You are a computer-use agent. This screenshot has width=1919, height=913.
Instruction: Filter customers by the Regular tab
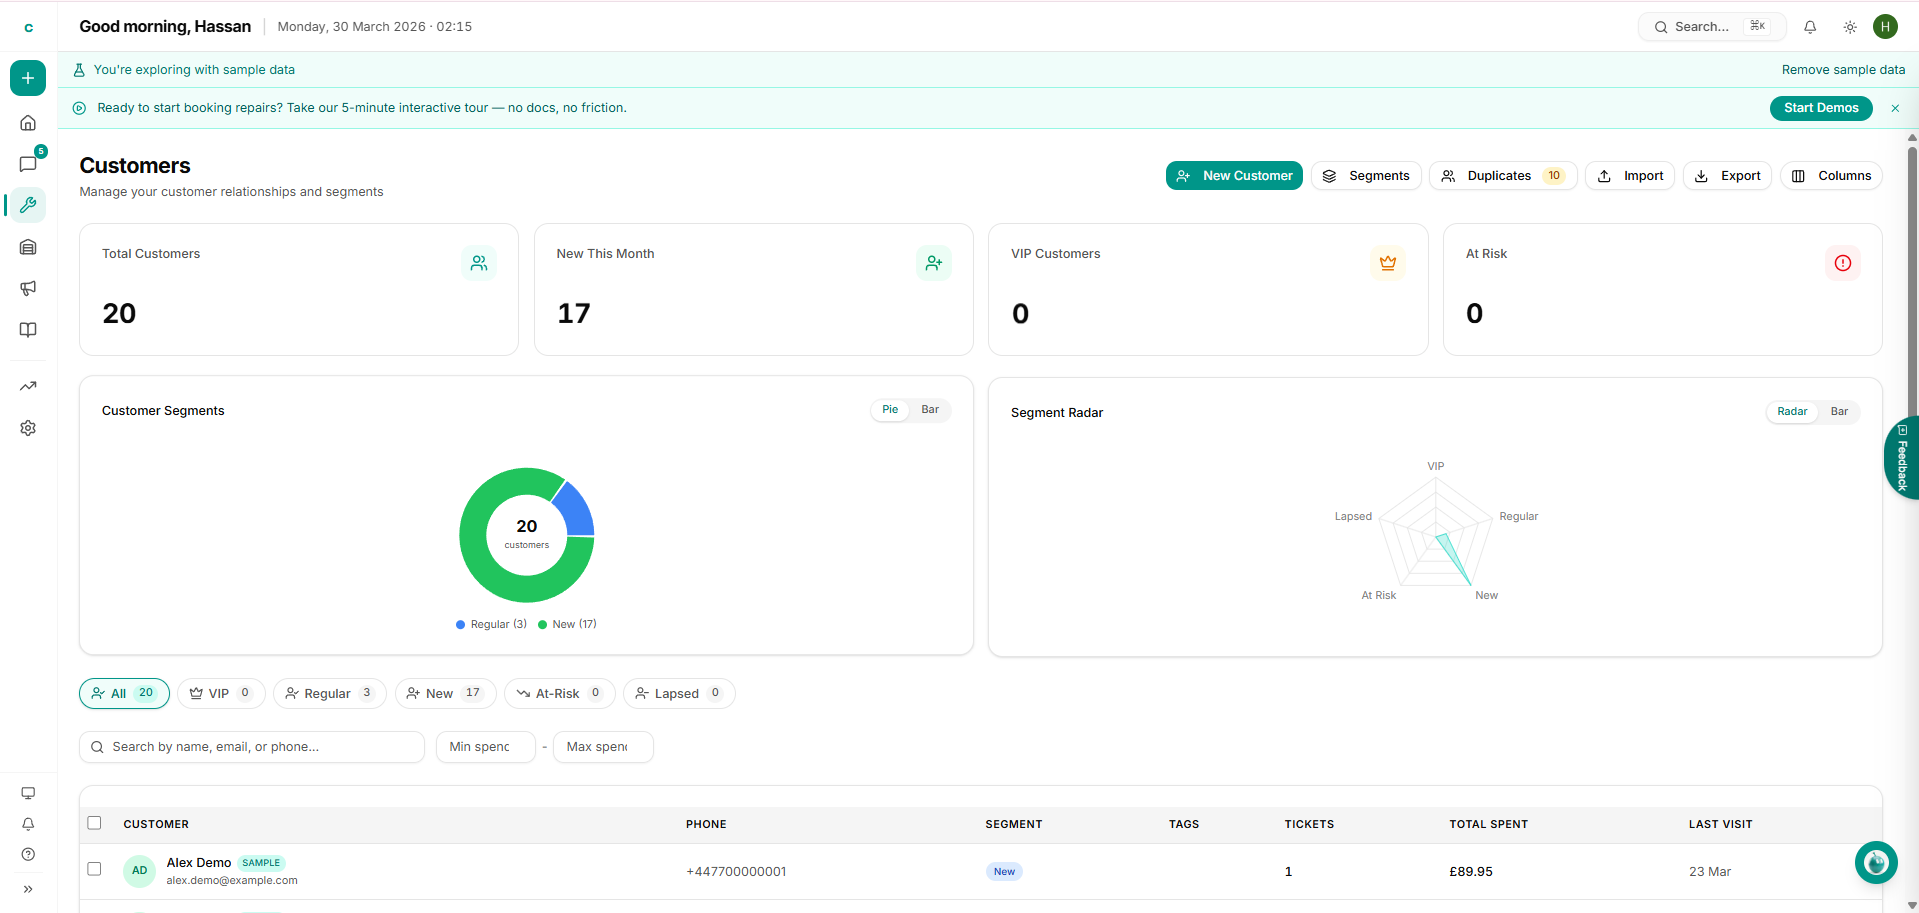pos(329,694)
